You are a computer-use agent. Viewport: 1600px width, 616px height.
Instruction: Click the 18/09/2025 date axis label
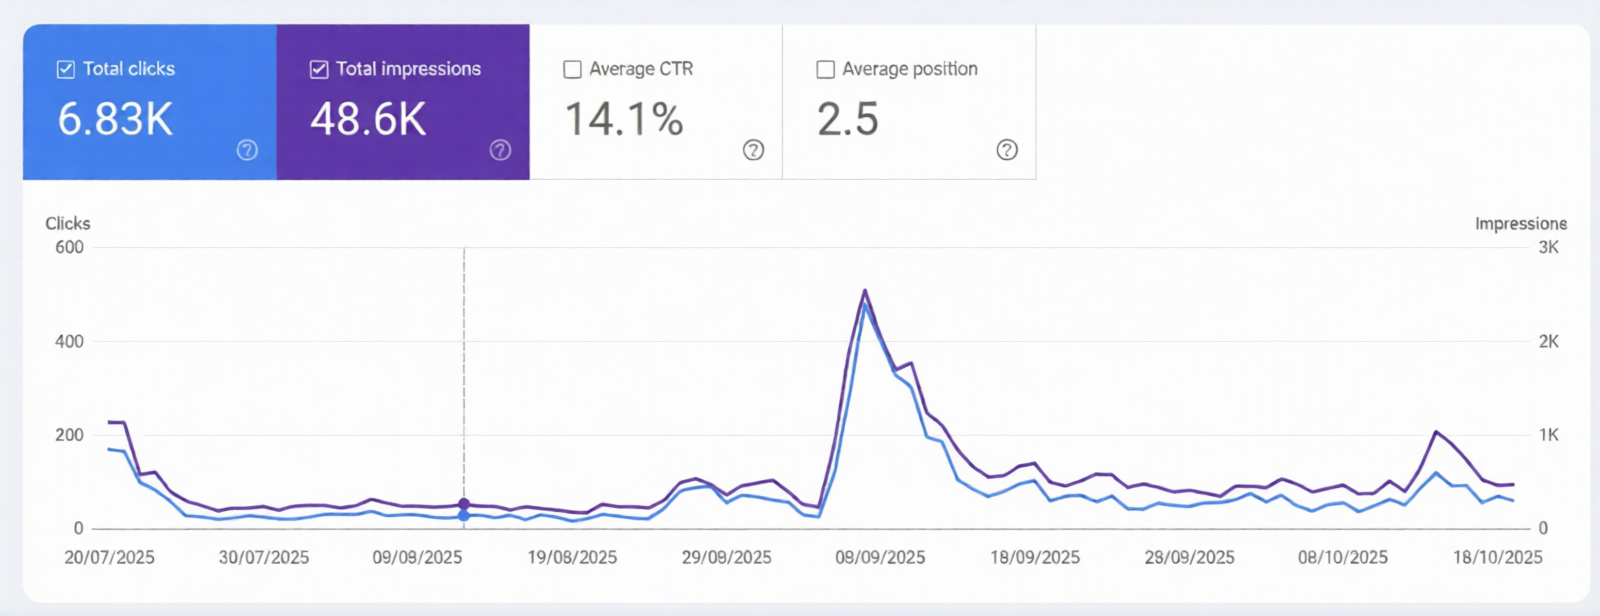coord(1035,557)
